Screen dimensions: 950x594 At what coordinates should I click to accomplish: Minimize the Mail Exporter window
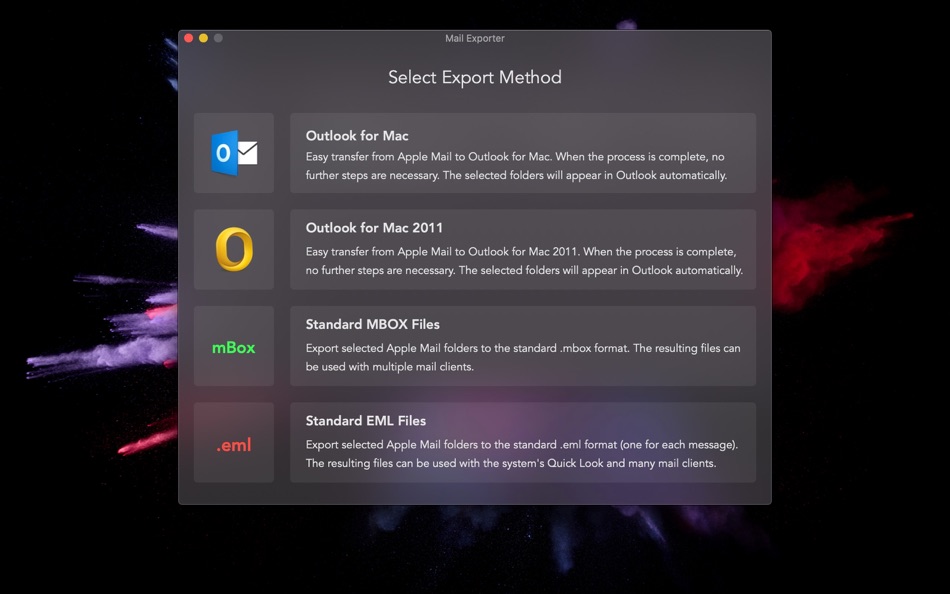(204, 38)
